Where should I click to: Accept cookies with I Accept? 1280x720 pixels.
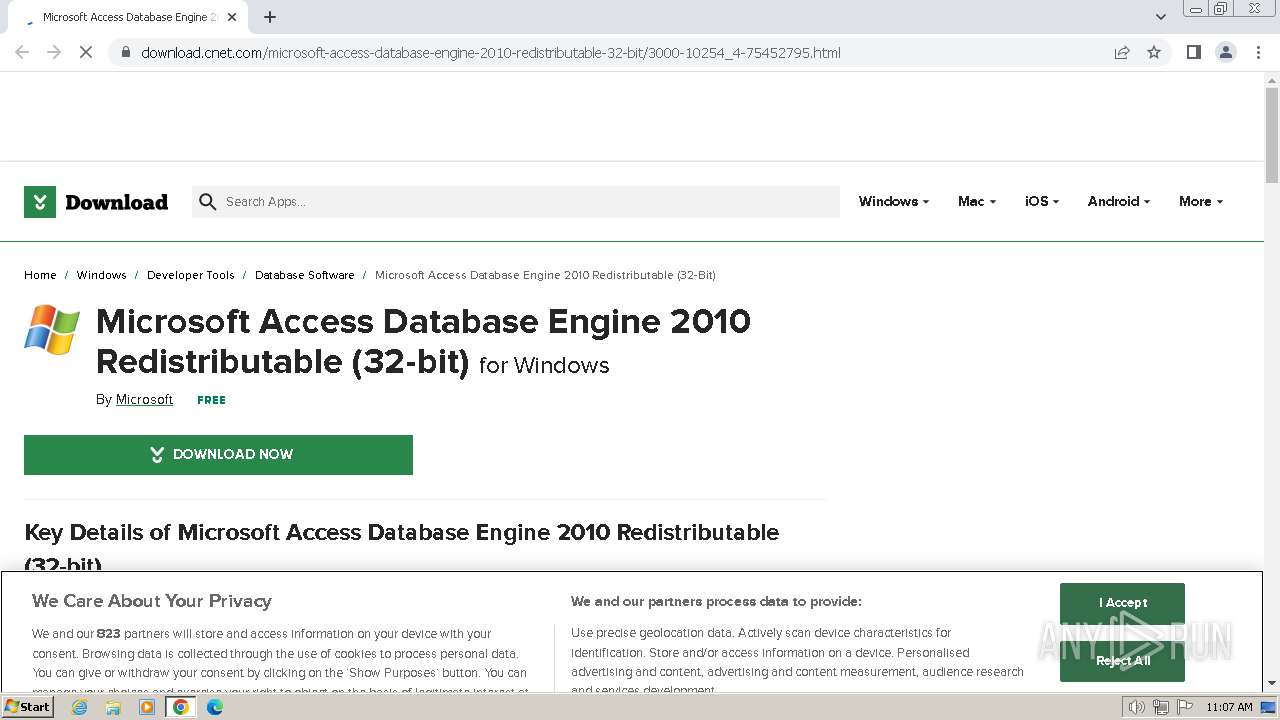1122,603
